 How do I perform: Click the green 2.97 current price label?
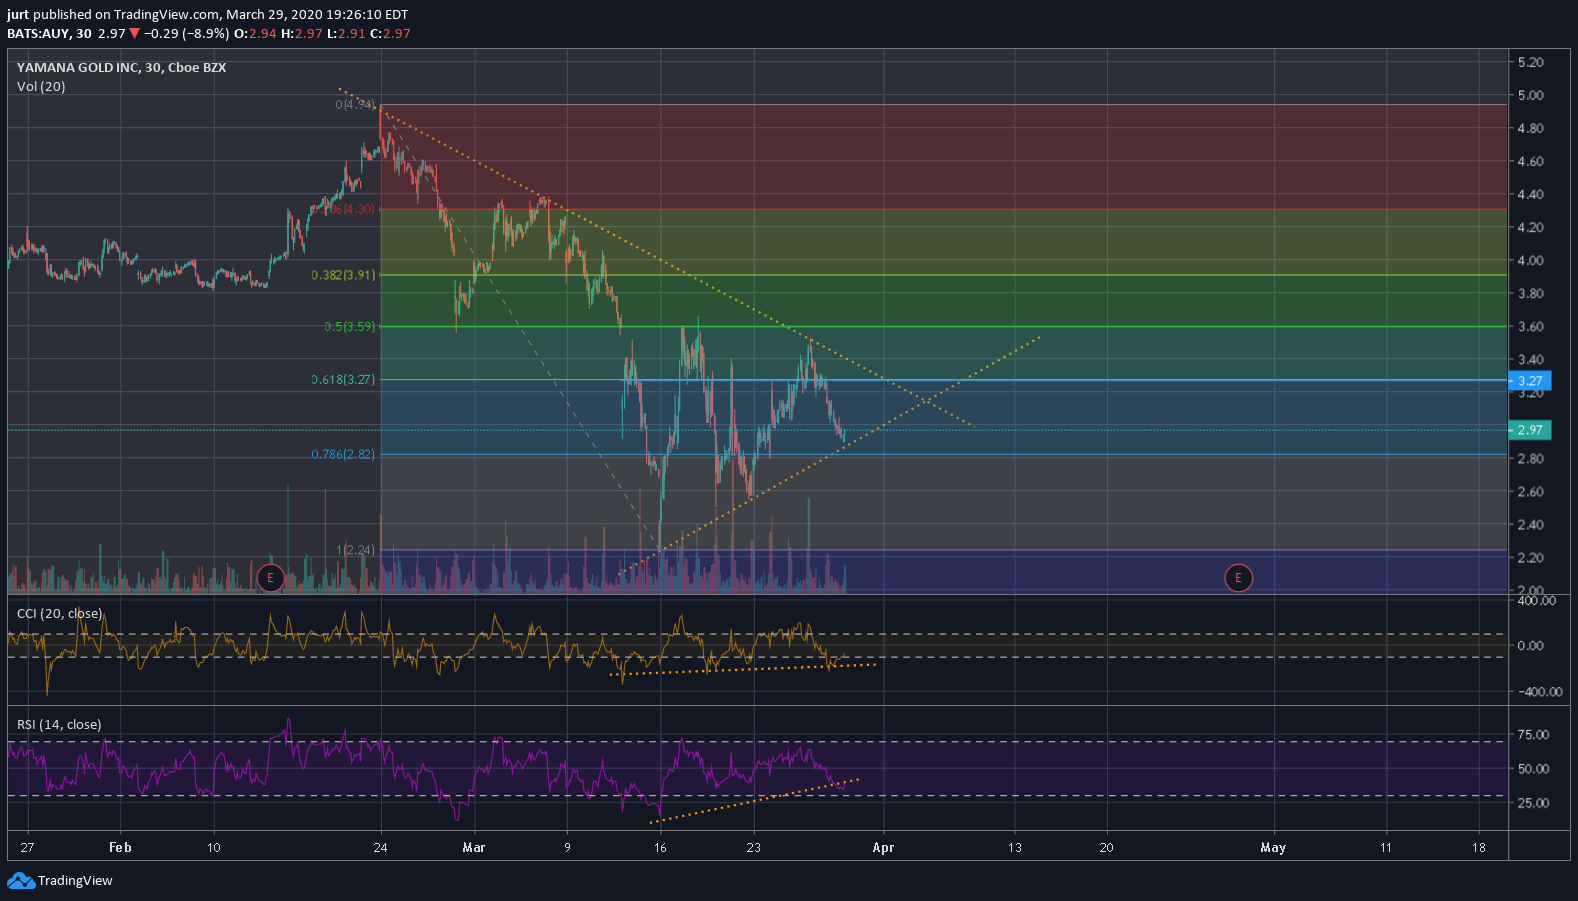[x=1529, y=430]
